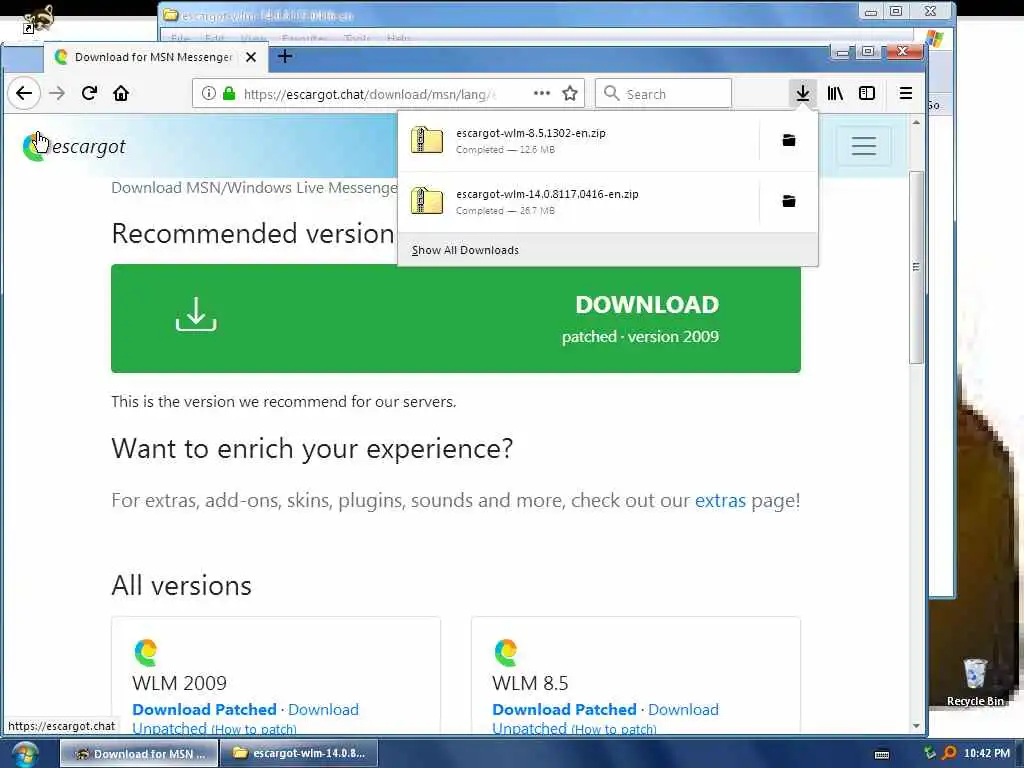Bookmark this page with the star

click(570, 93)
